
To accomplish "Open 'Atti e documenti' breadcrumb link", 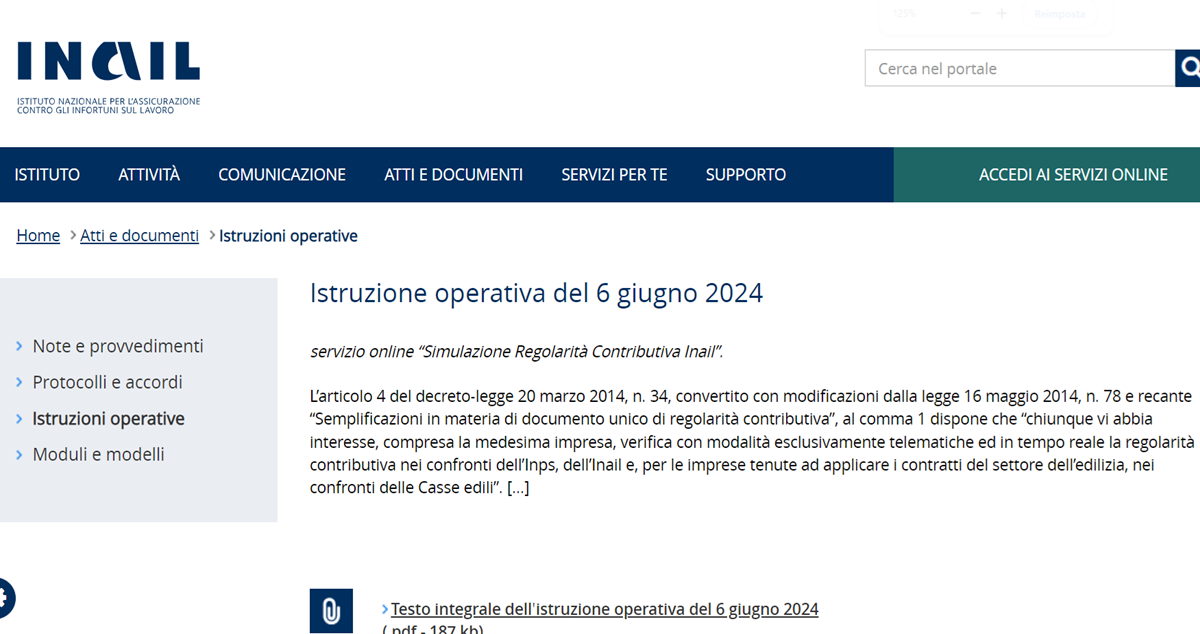I will [x=140, y=235].
